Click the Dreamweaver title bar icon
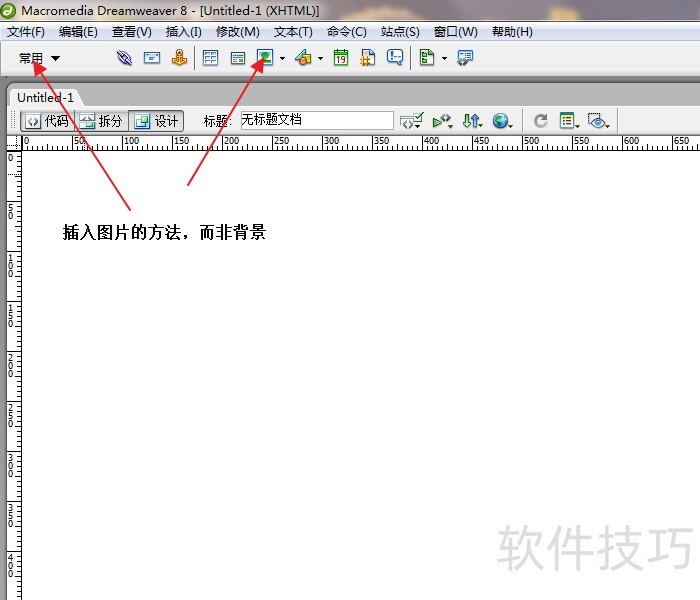 tap(8, 10)
